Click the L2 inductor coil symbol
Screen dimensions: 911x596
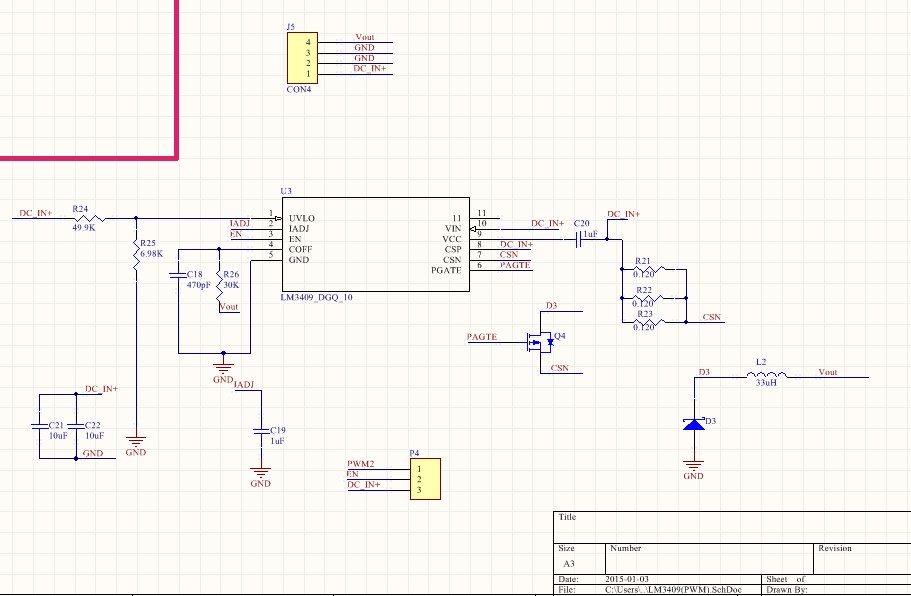pyautogui.click(x=767, y=375)
